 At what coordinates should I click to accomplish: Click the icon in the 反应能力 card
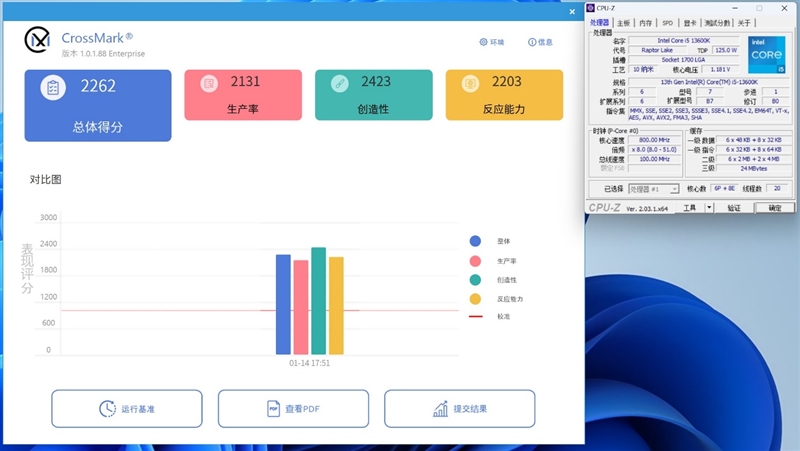pyautogui.click(x=470, y=83)
